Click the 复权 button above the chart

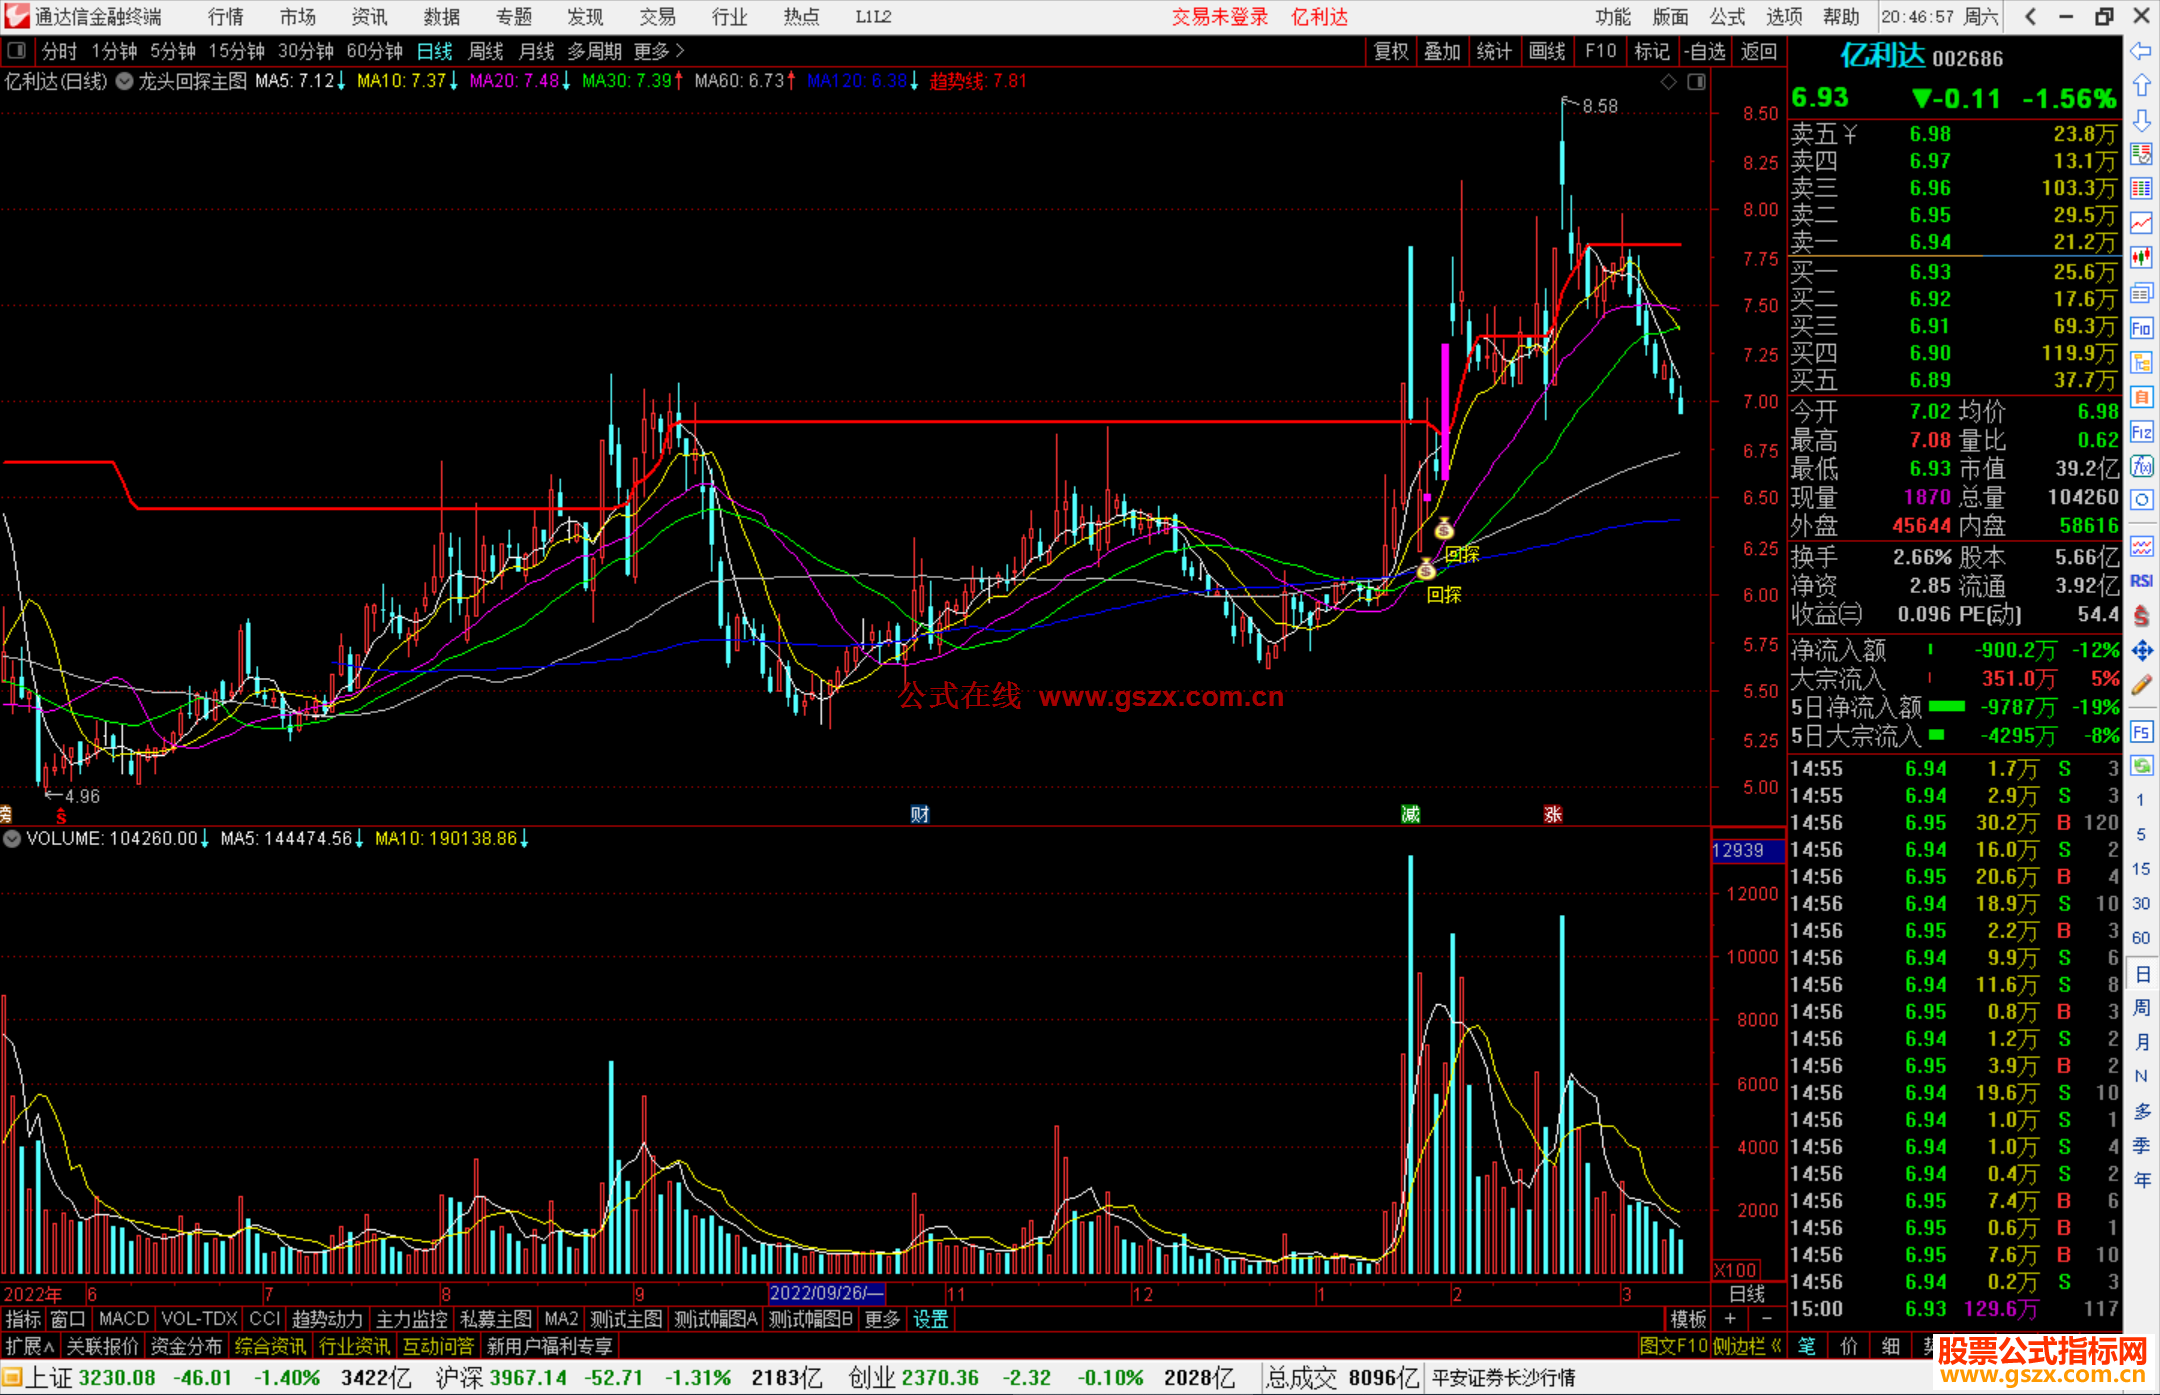pyautogui.click(x=1390, y=51)
